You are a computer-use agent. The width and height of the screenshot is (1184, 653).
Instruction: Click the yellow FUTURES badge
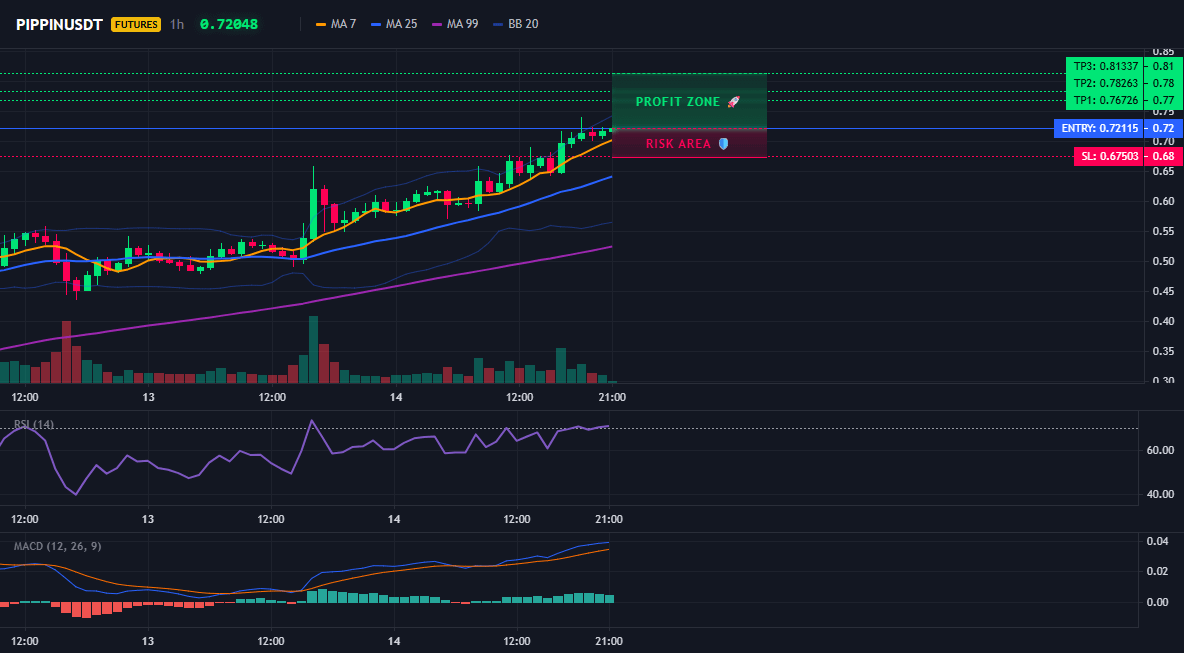[136, 24]
